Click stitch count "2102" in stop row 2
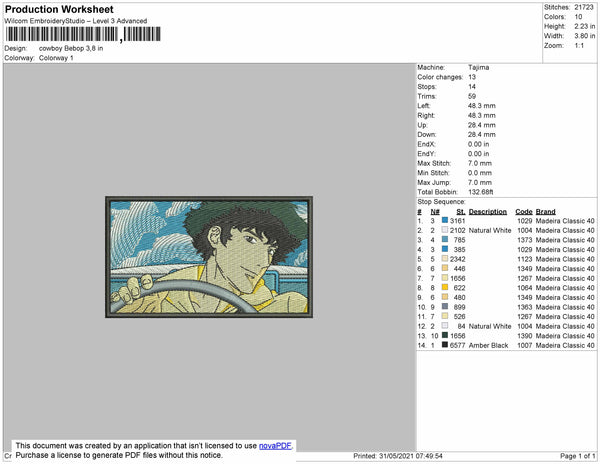This screenshot has height=464, width=600. click(x=458, y=230)
